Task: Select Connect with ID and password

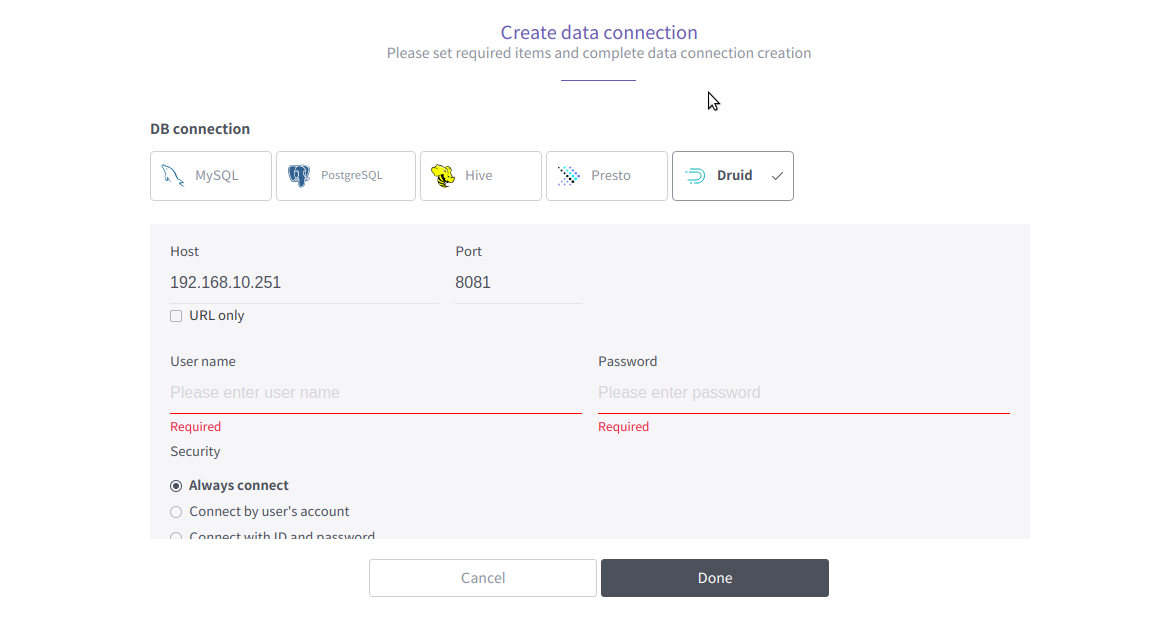Action: 176,536
